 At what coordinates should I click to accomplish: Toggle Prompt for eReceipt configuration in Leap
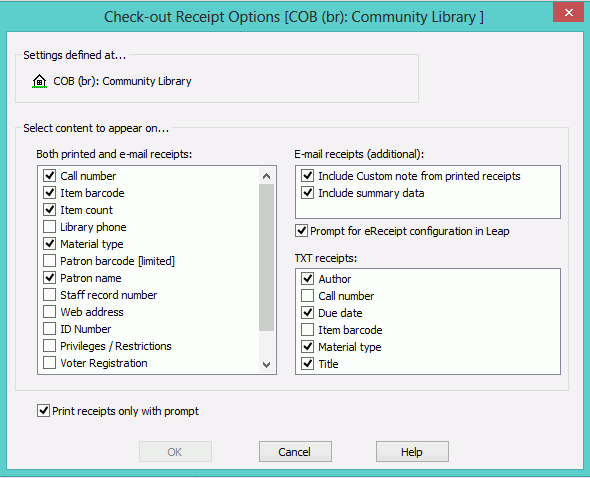coord(301,231)
